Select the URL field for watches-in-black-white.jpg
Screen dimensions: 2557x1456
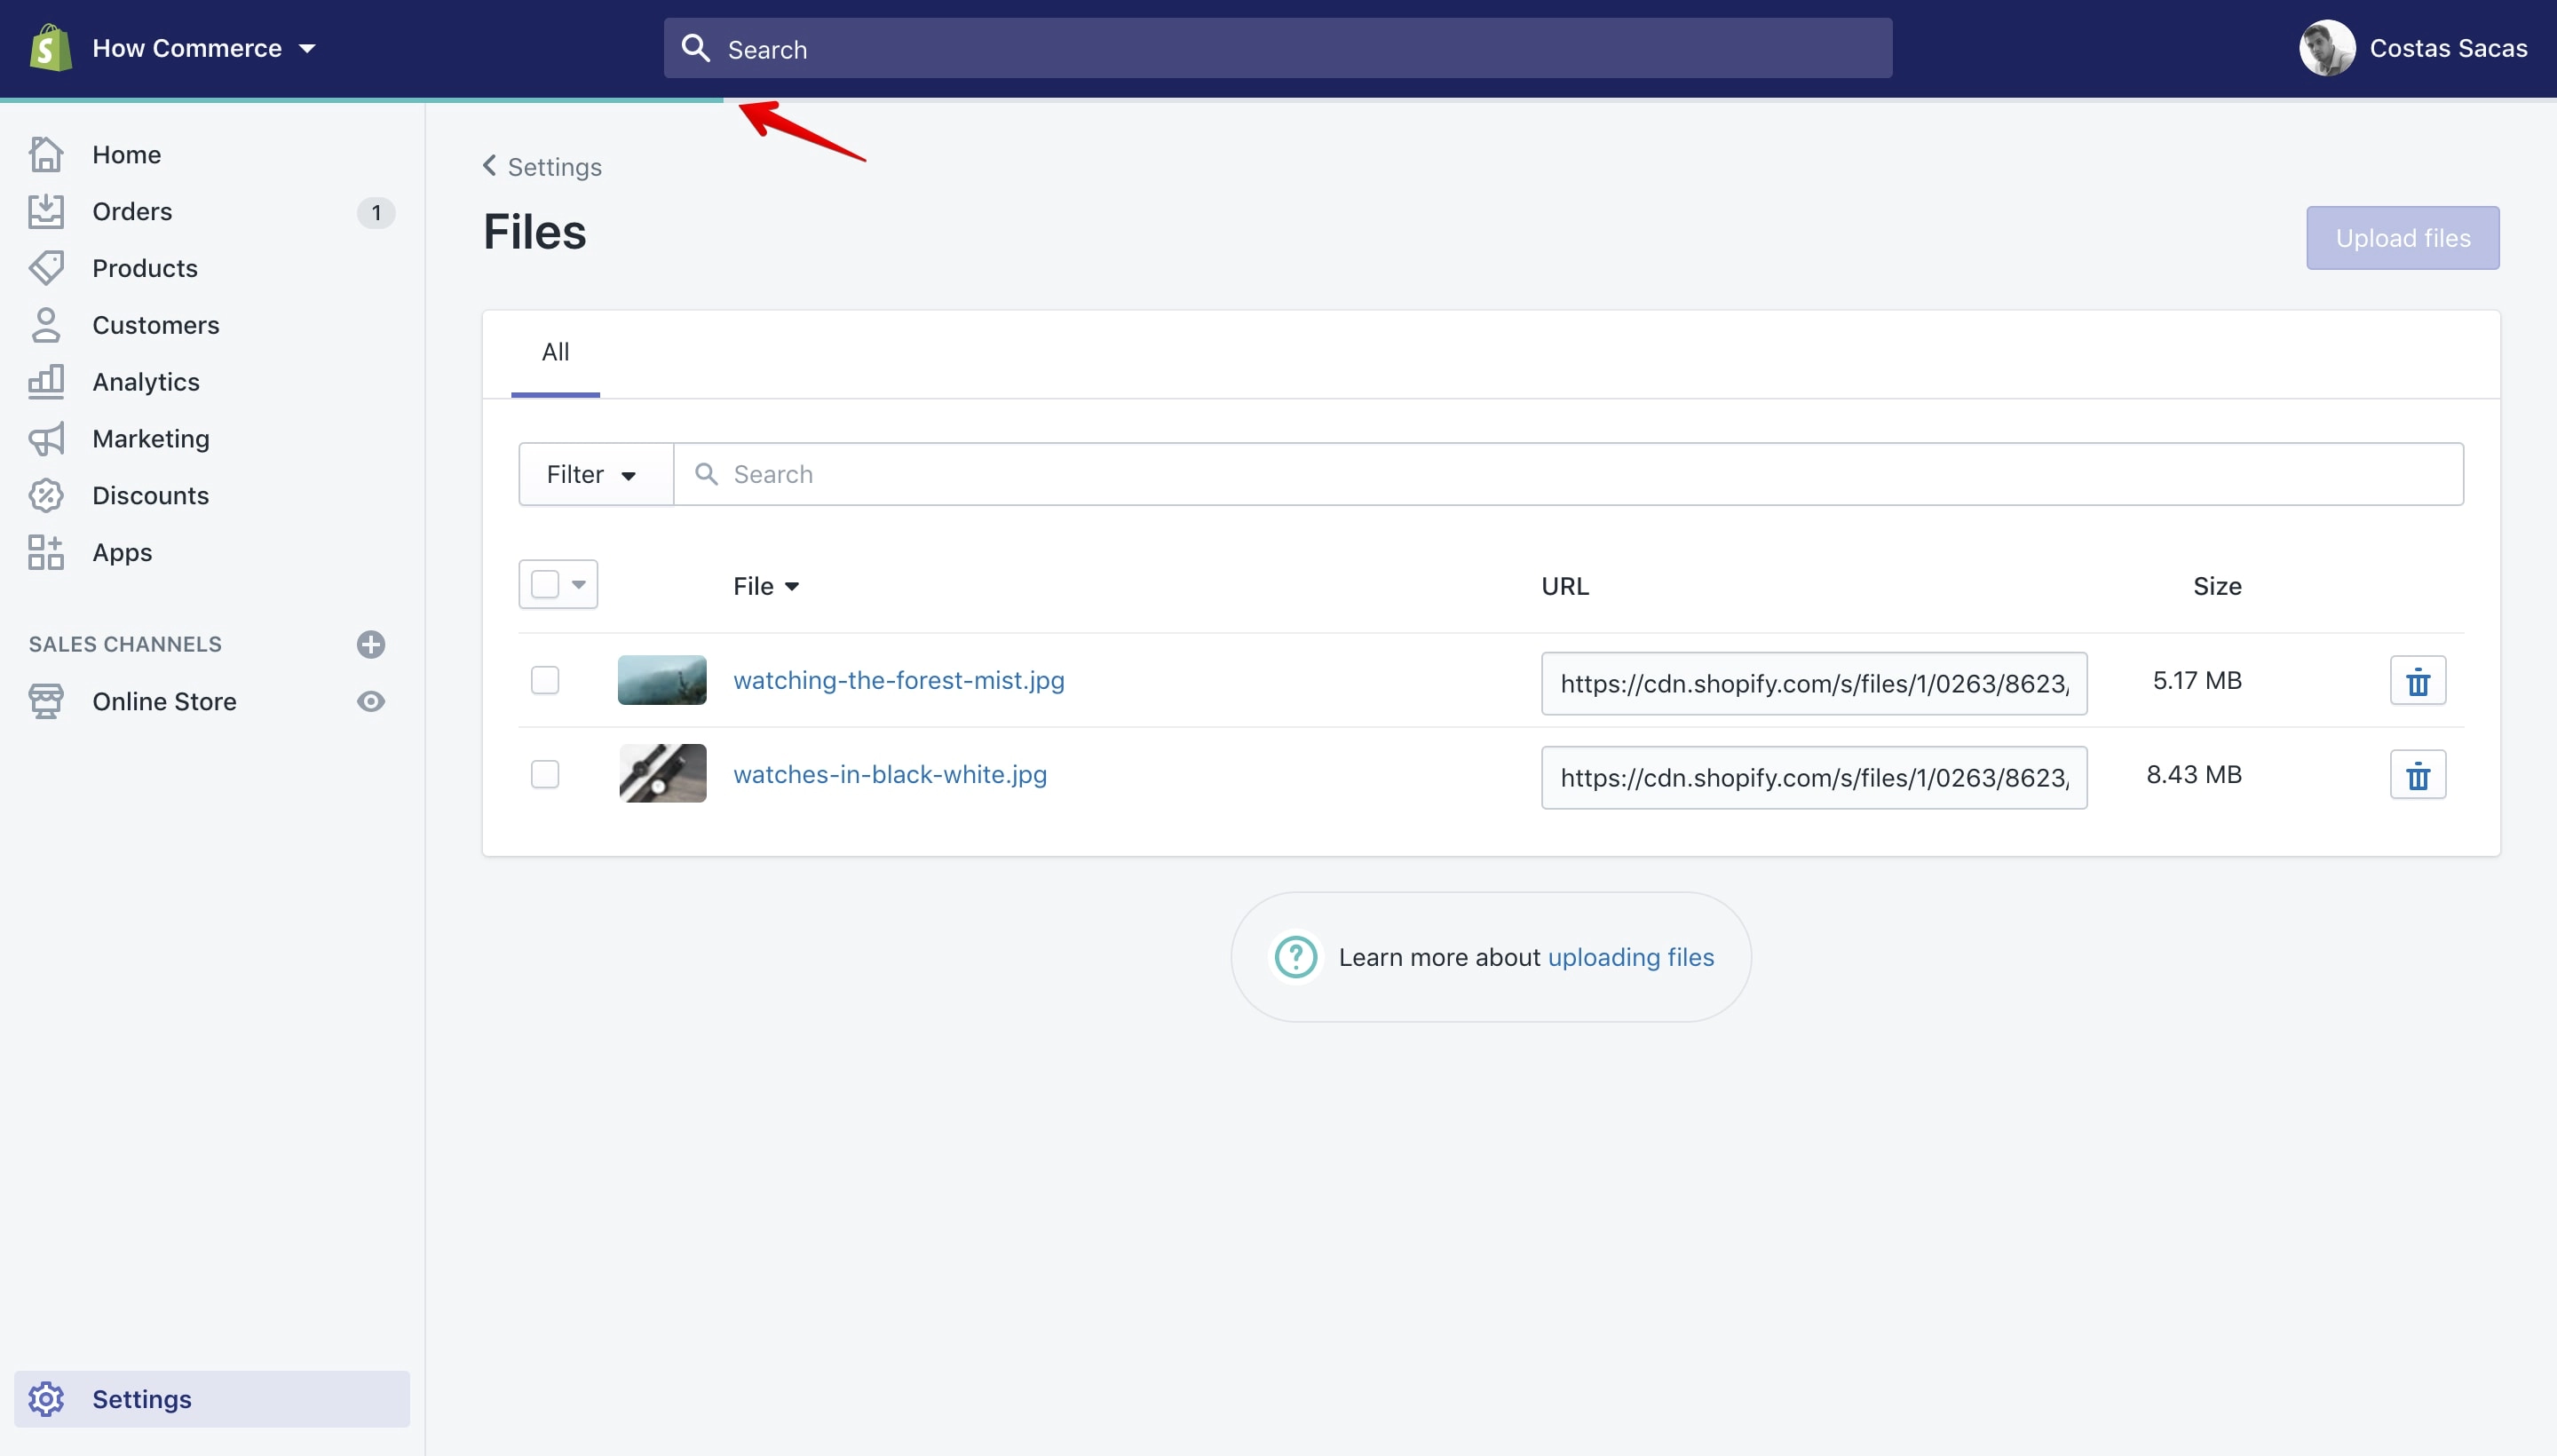[x=1814, y=778]
